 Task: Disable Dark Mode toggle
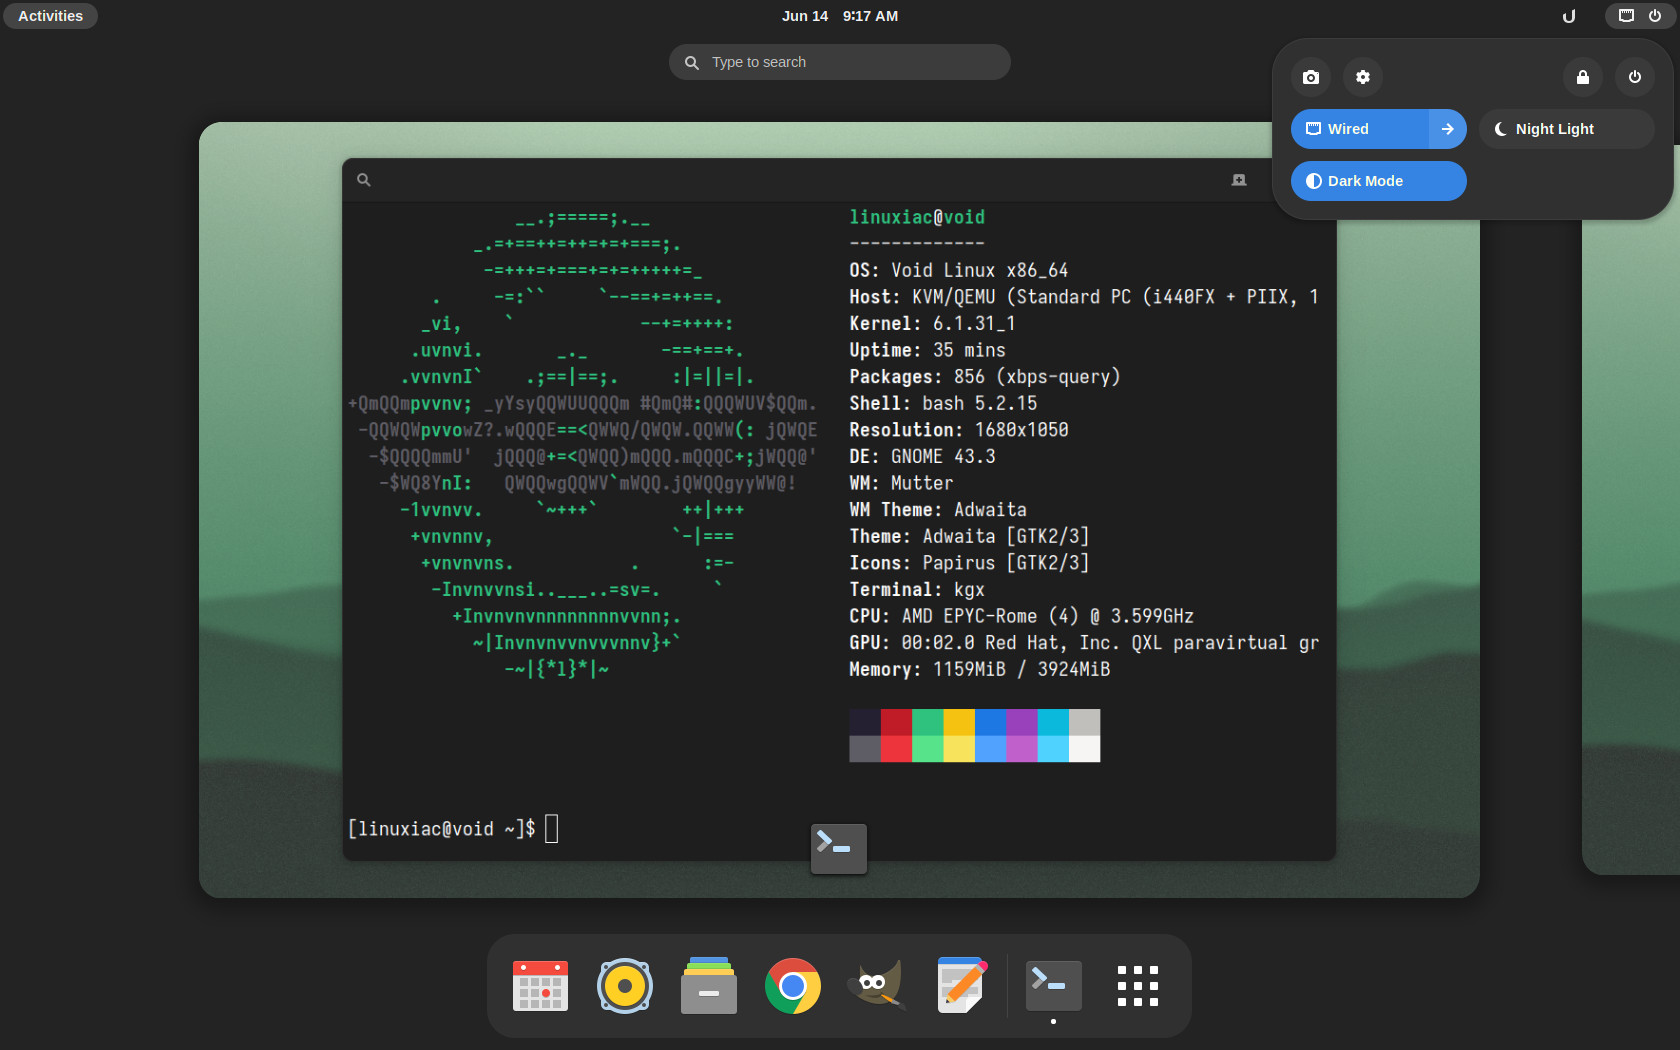point(1379,181)
